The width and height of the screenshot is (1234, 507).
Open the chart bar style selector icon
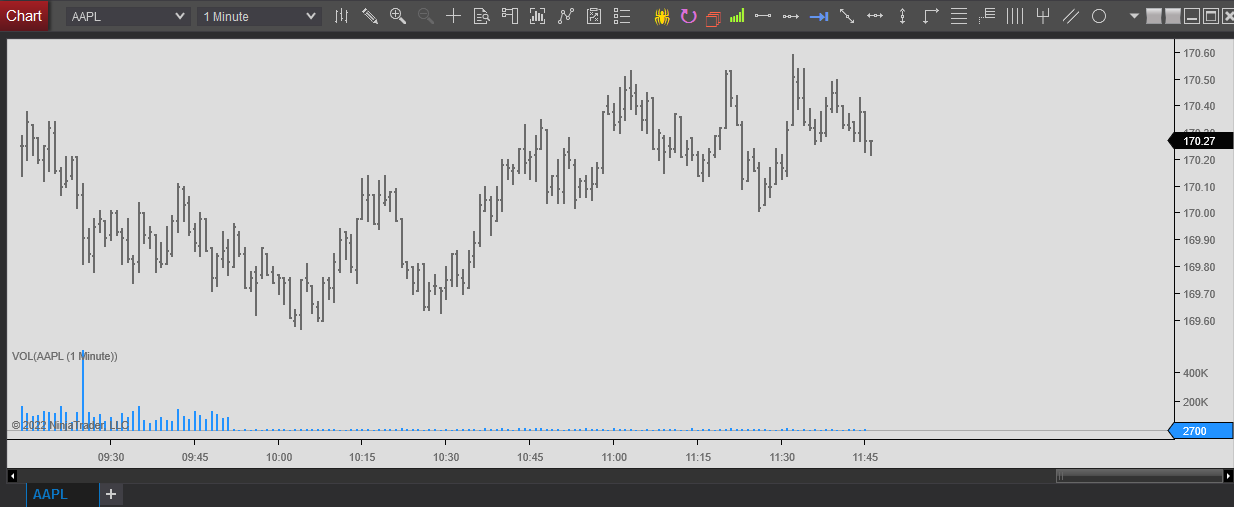(342, 16)
